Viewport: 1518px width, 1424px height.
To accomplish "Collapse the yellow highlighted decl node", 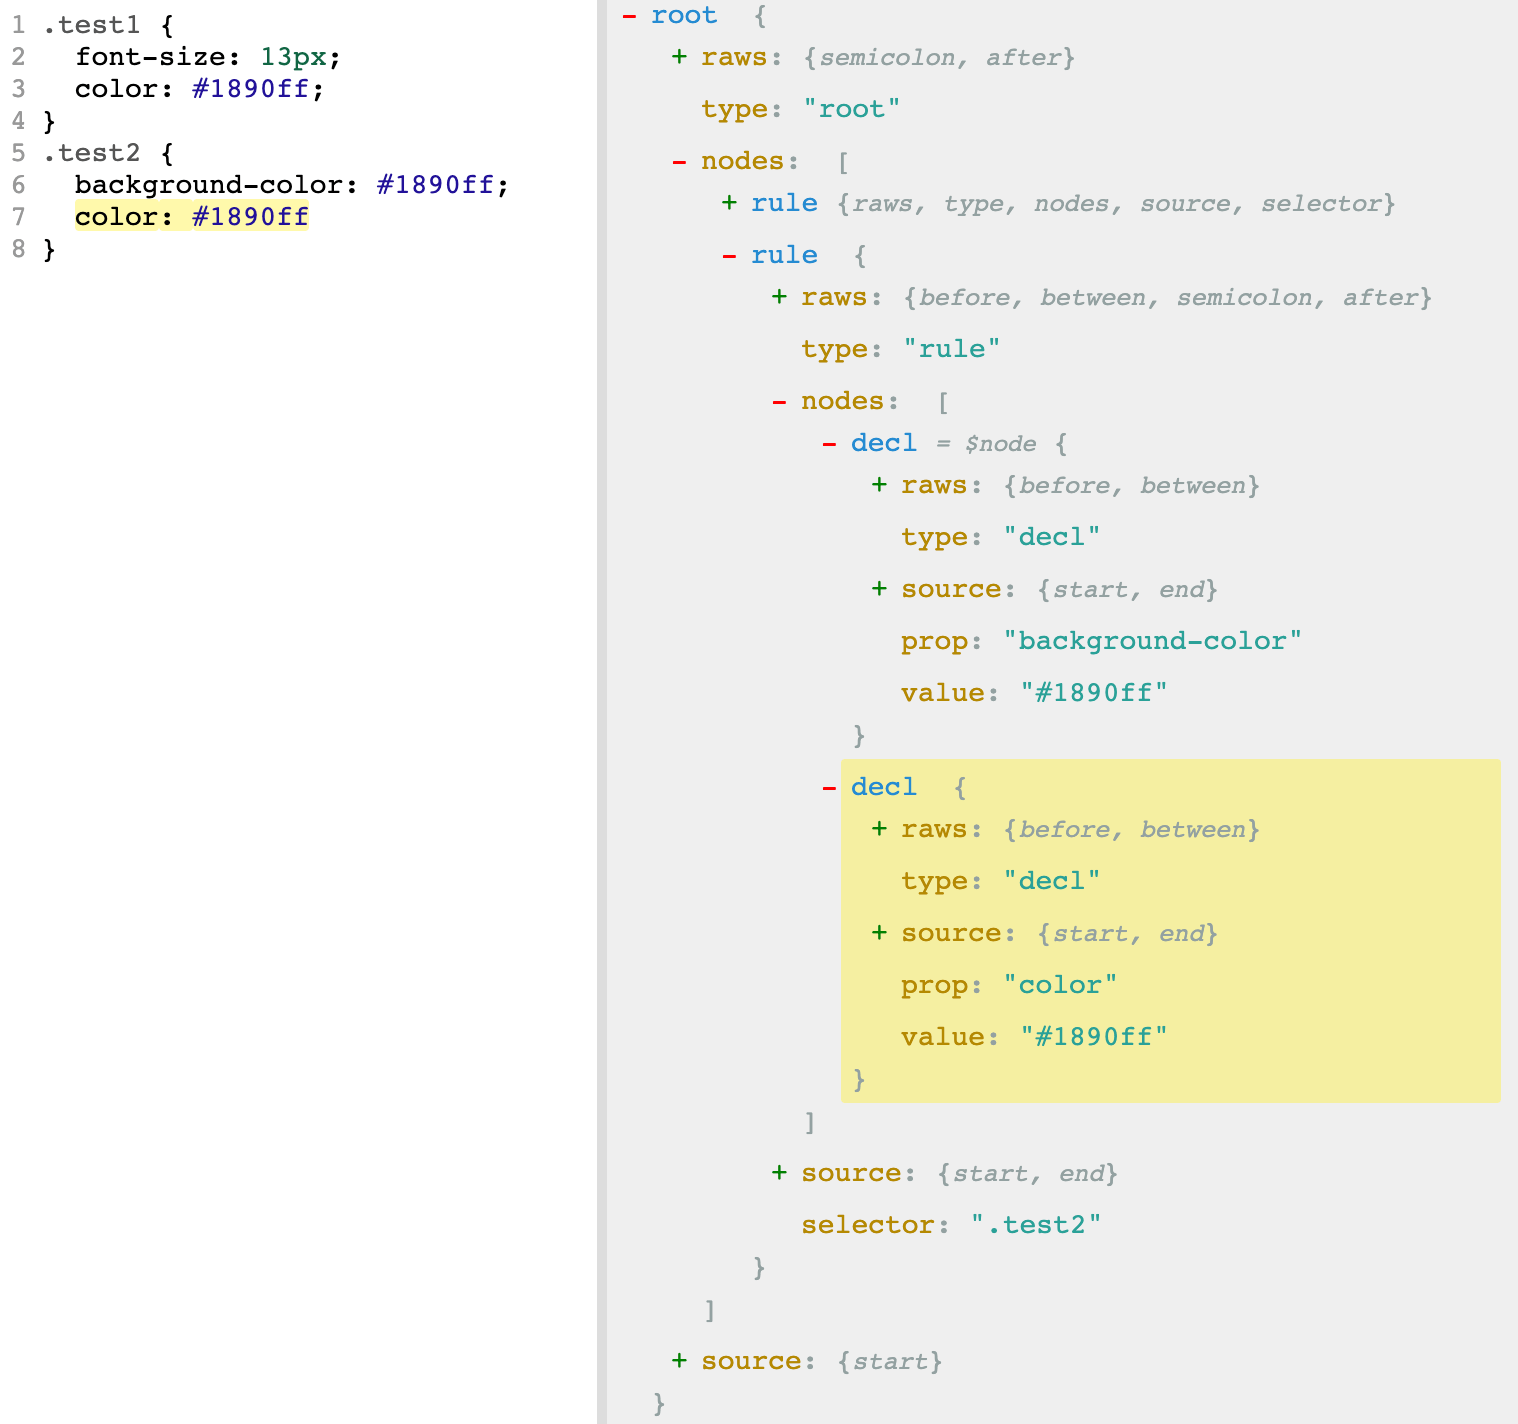I will pyautogui.click(x=829, y=788).
